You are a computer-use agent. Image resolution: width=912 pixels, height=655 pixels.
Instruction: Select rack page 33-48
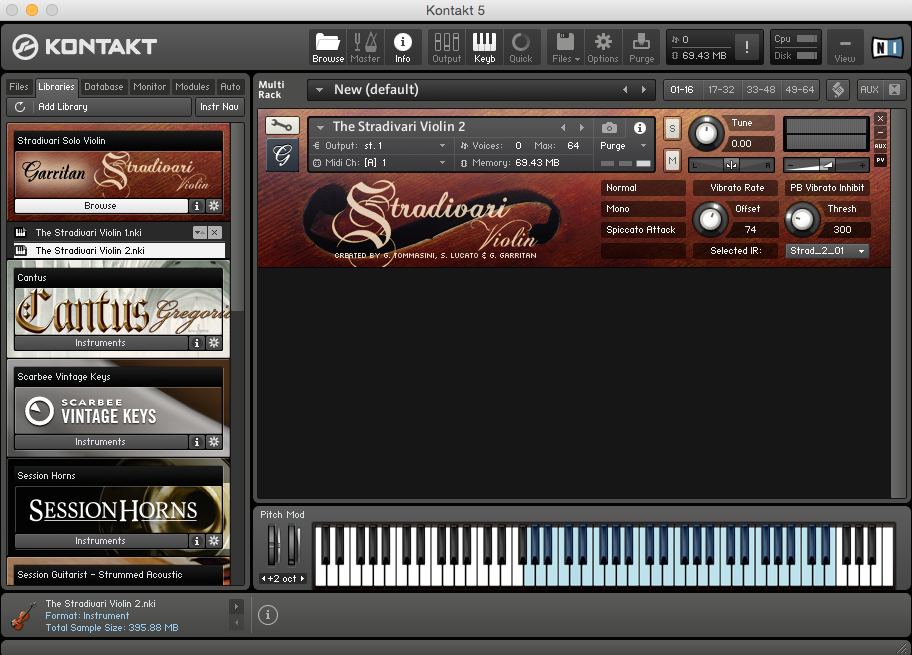coord(761,90)
